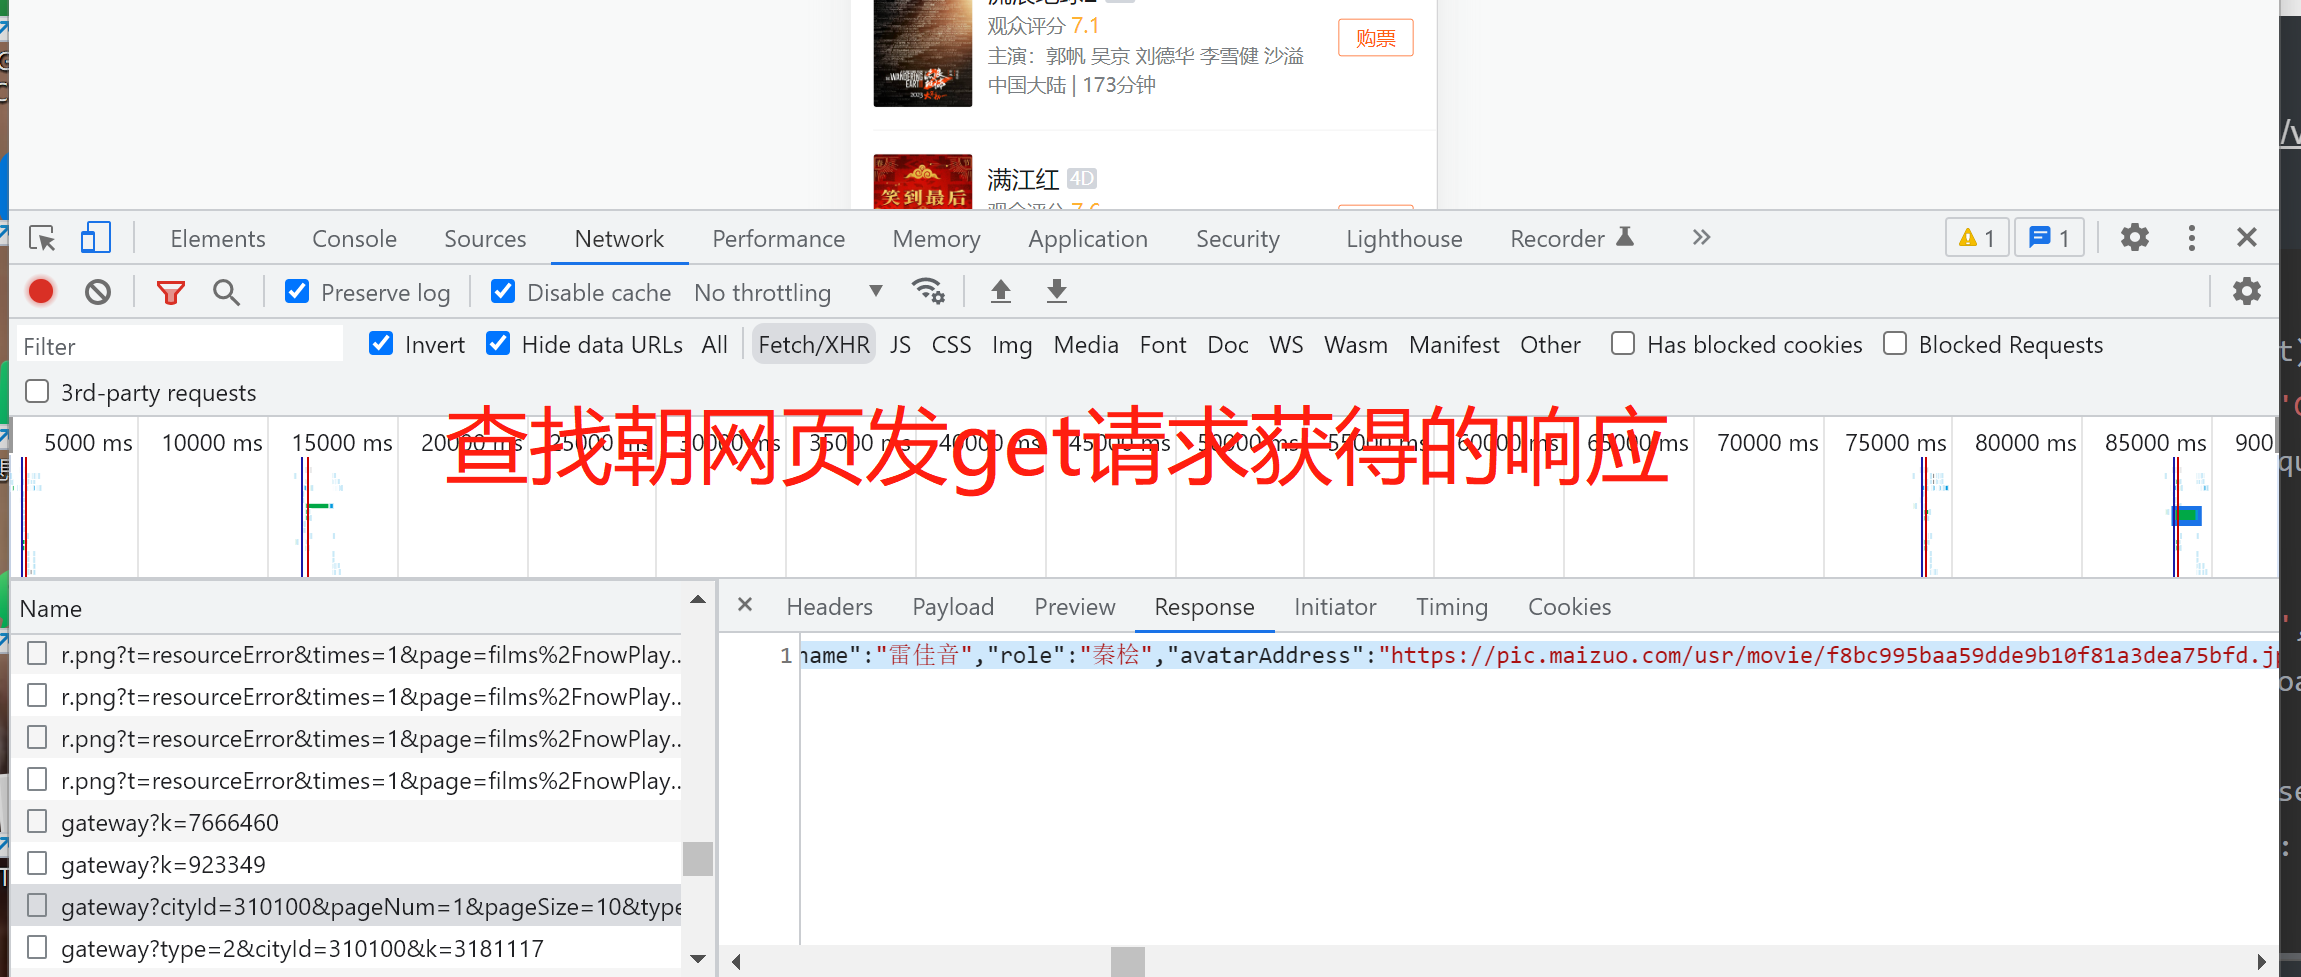Disable the Preserve log checkbox
This screenshot has height=977, width=2301.
(x=297, y=291)
